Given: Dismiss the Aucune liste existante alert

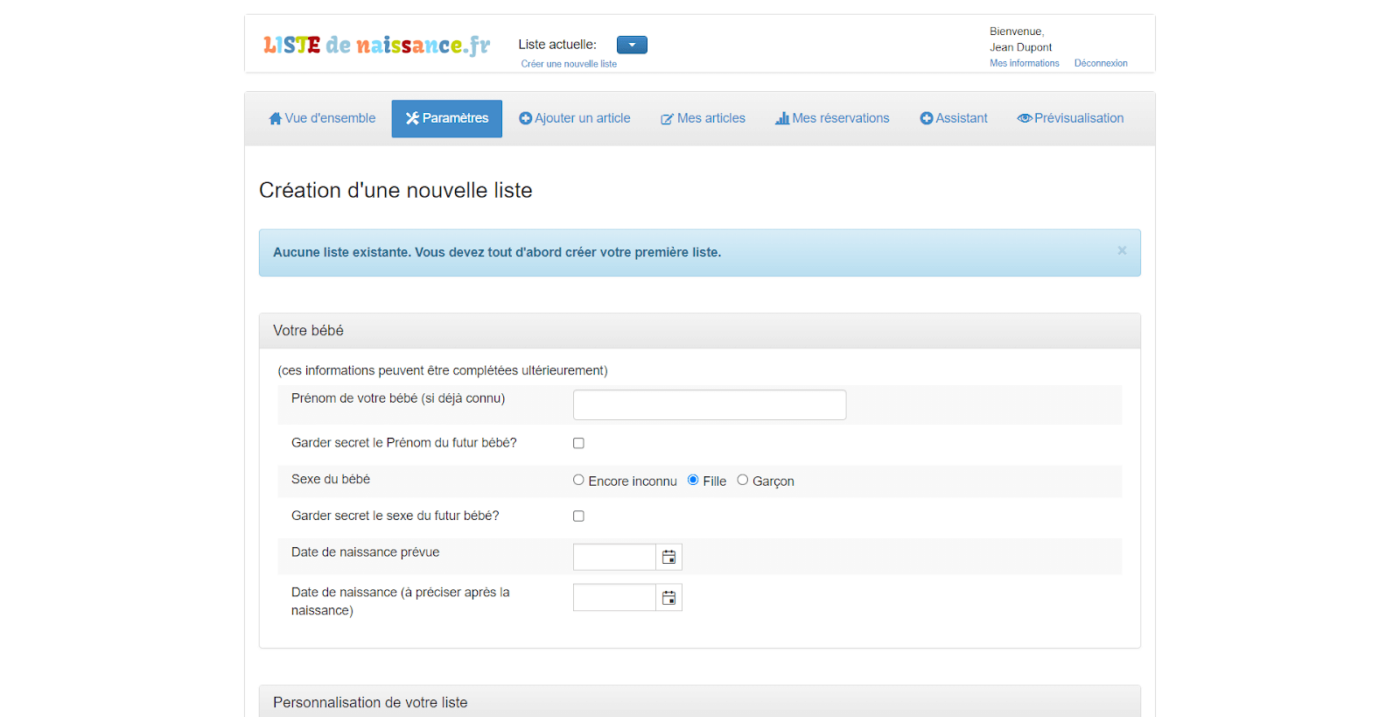Looking at the screenshot, I should pyautogui.click(x=1122, y=251).
